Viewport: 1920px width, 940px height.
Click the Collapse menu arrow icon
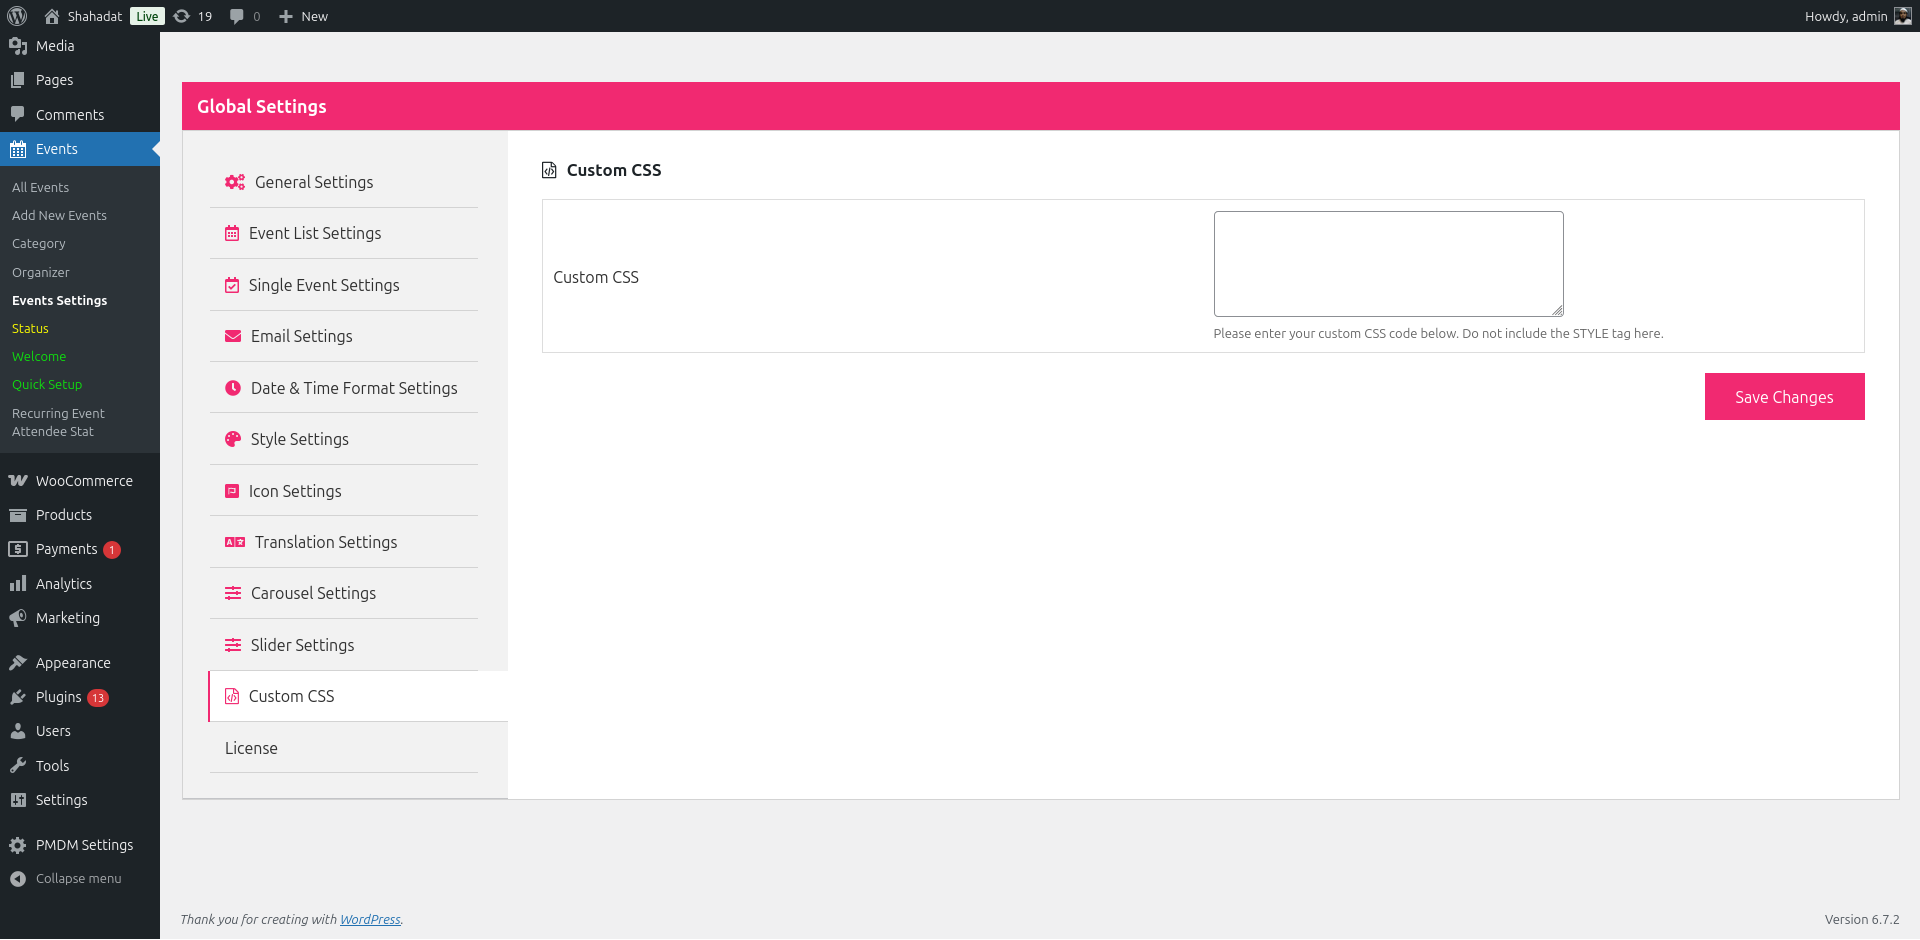coord(18,879)
